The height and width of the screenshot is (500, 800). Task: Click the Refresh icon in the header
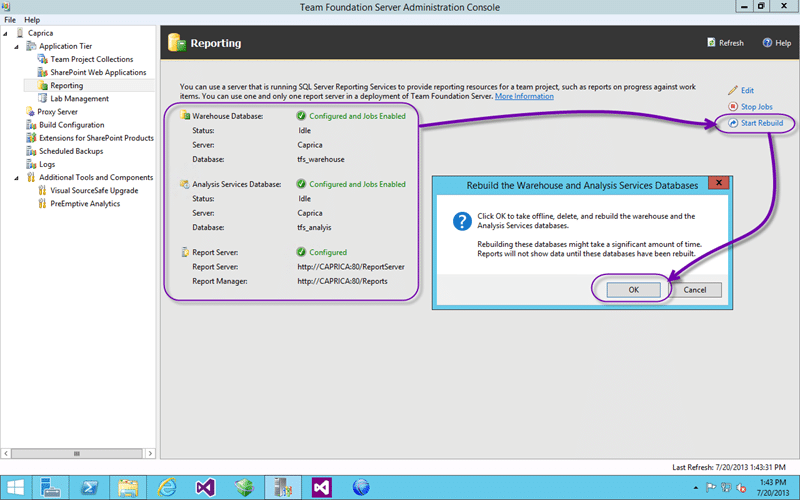click(711, 43)
